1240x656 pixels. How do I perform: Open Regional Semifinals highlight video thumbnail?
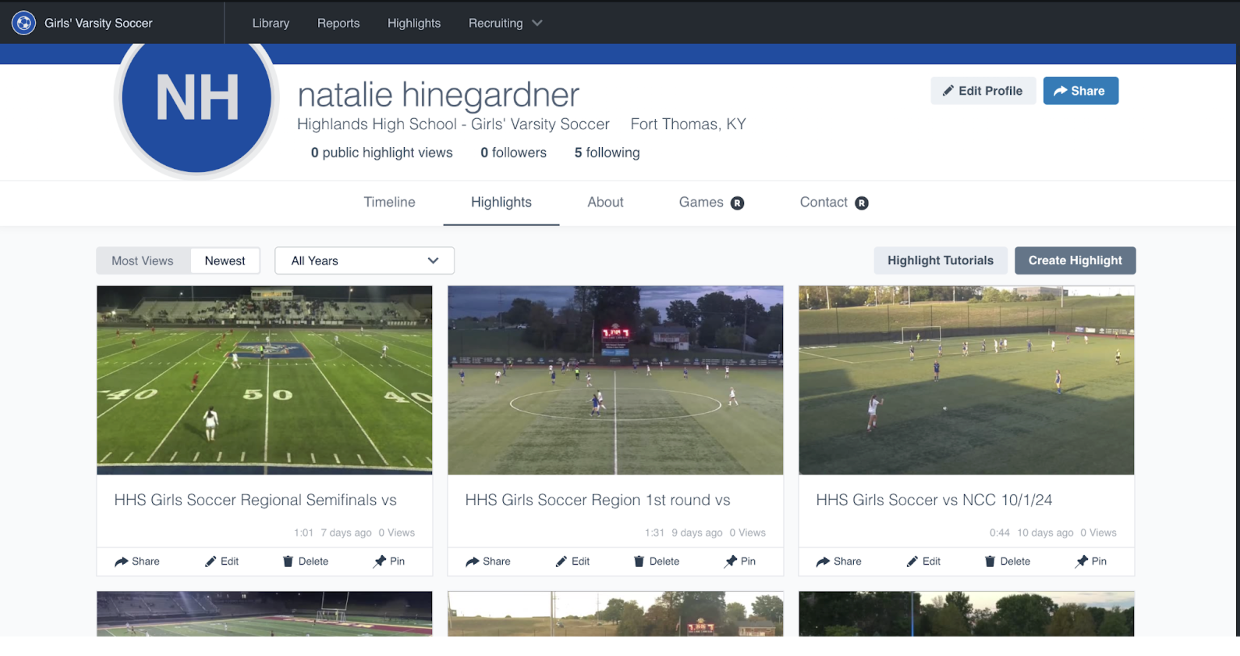(x=265, y=380)
